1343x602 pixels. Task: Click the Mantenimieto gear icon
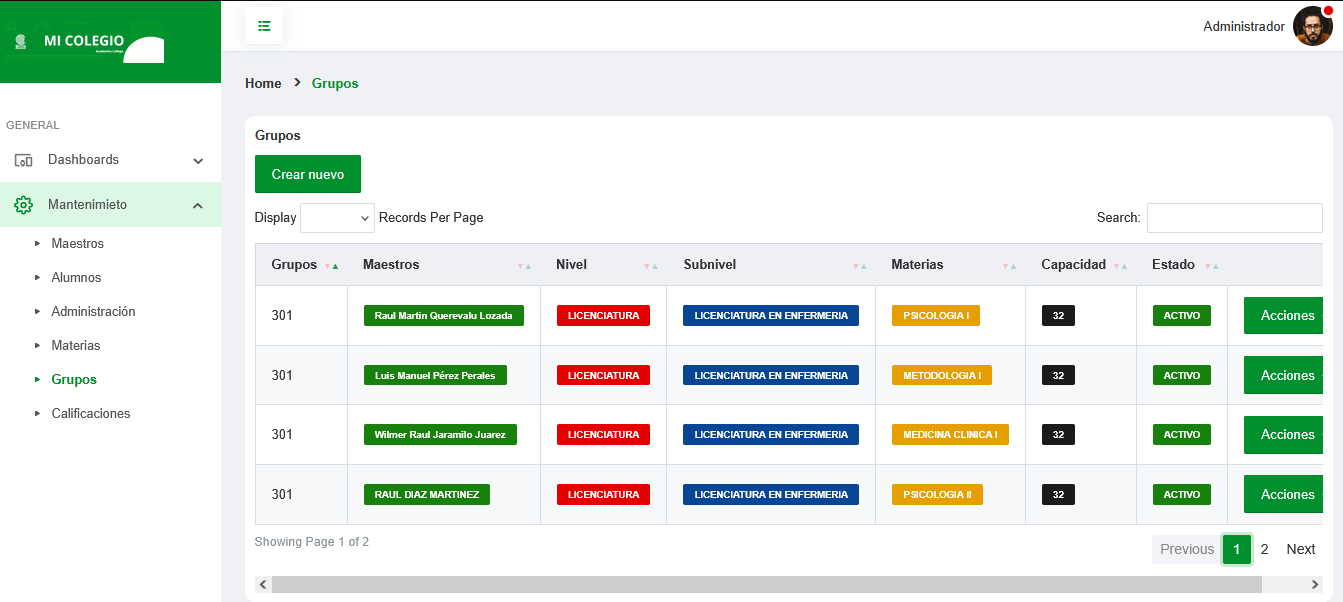coord(23,205)
